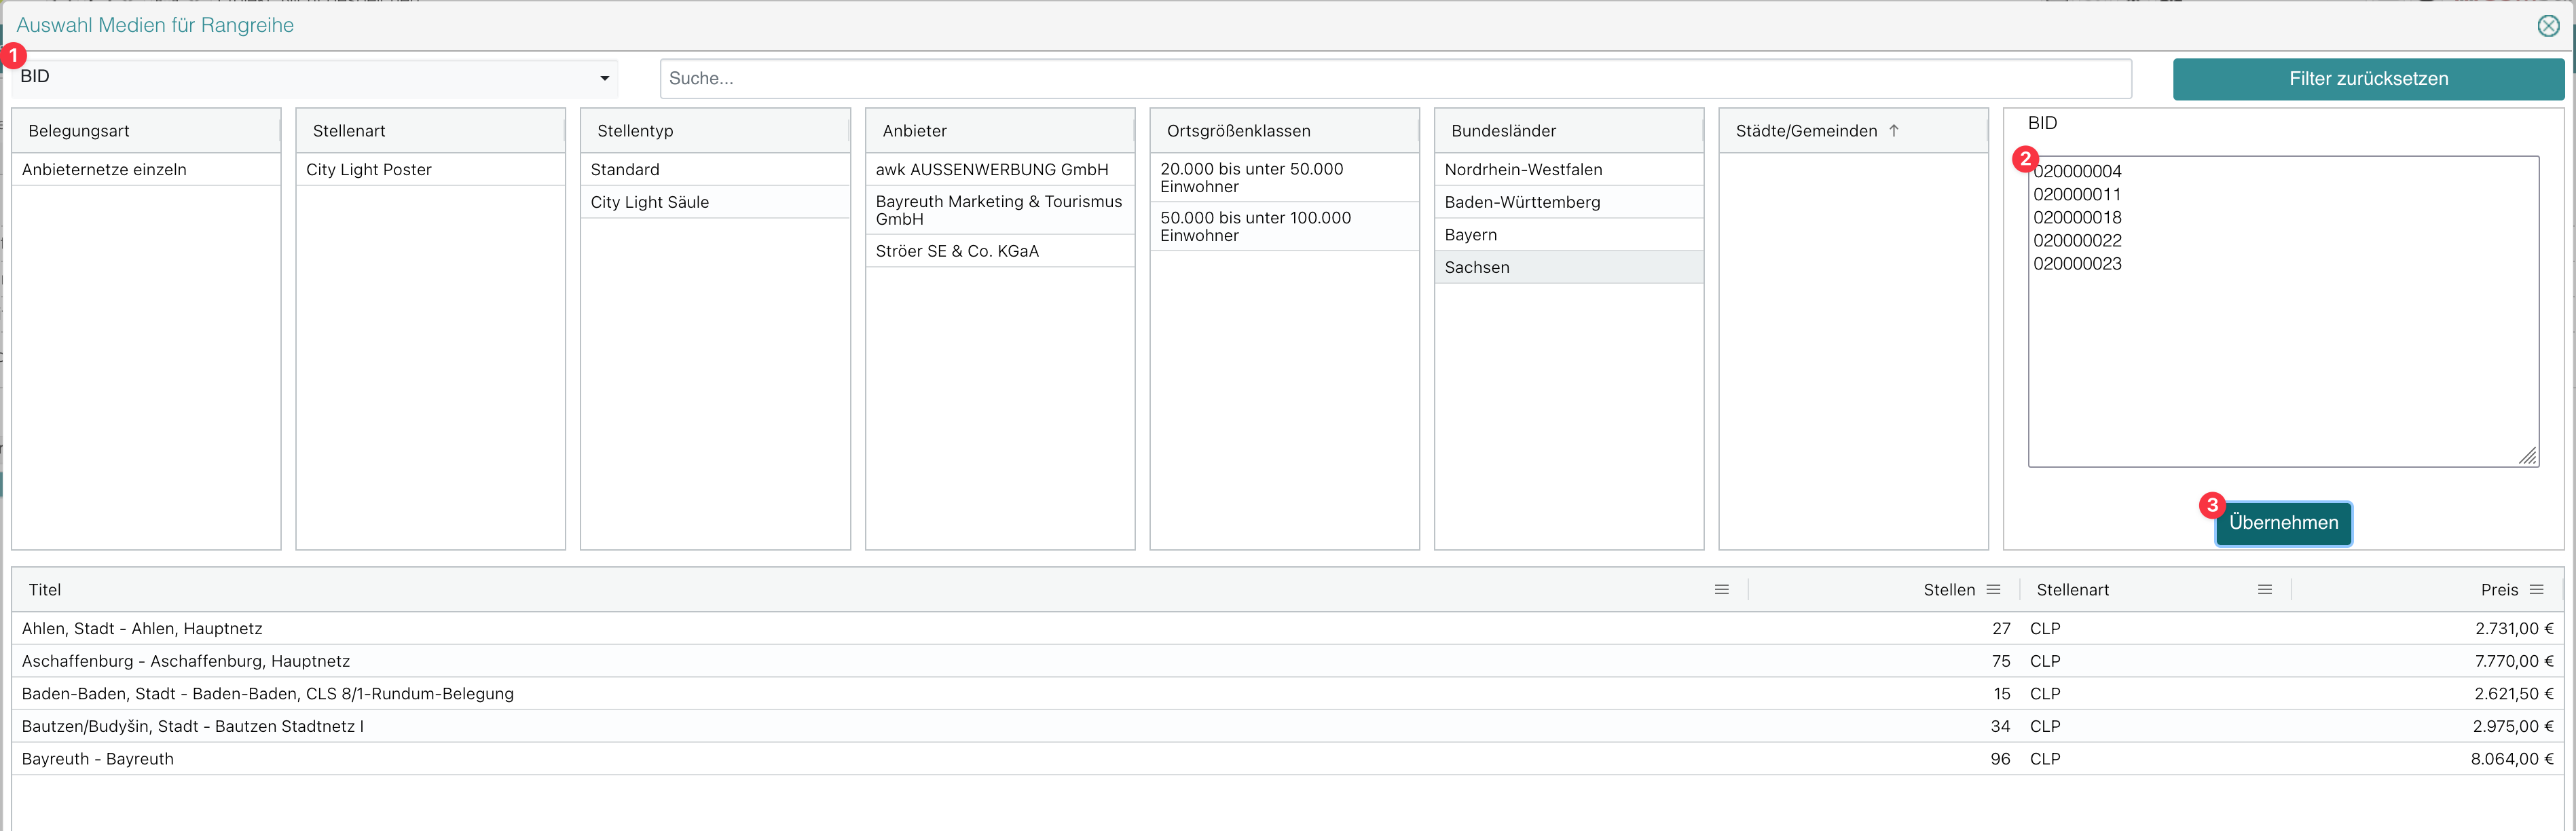This screenshot has height=831, width=2576.
Task: Select Anbieternetze einzeln in Belegungsart
Action: pyautogui.click(x=146, y=170)
